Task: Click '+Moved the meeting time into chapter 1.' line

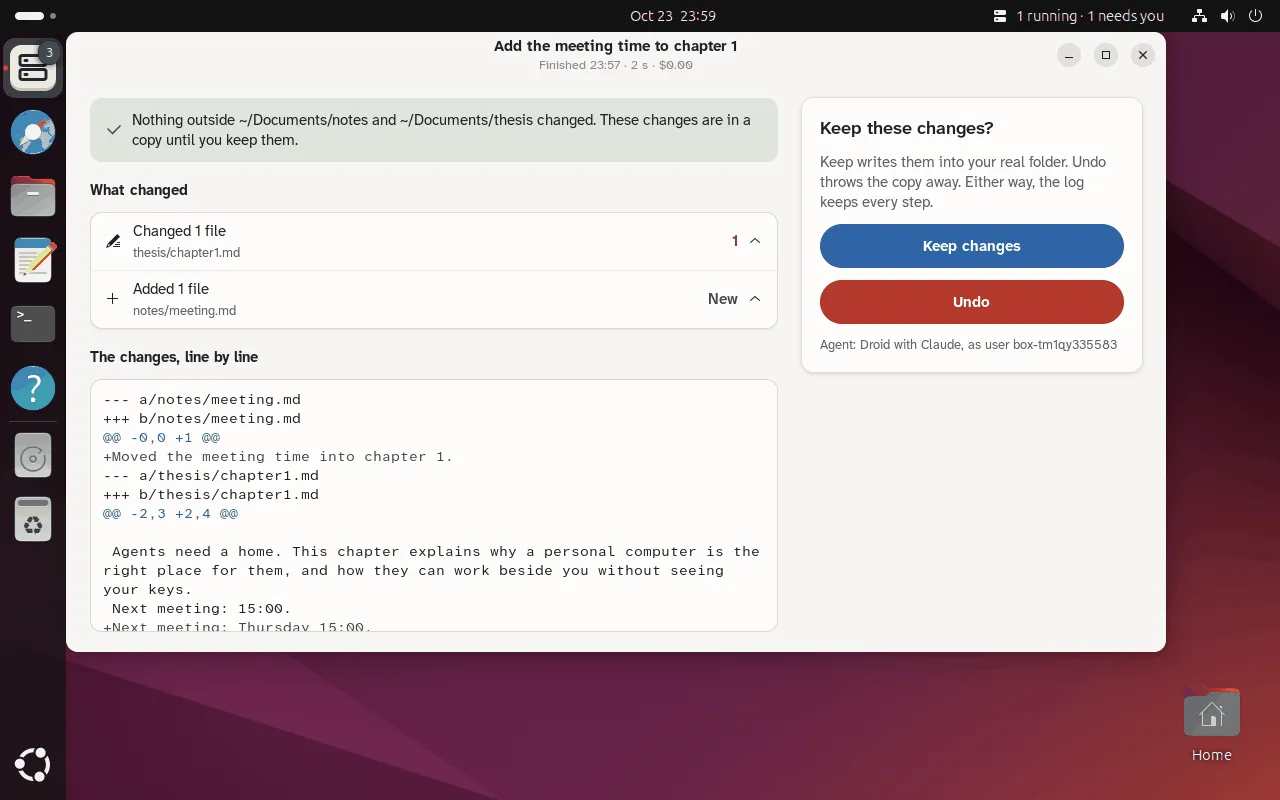Action: point(278,456)
